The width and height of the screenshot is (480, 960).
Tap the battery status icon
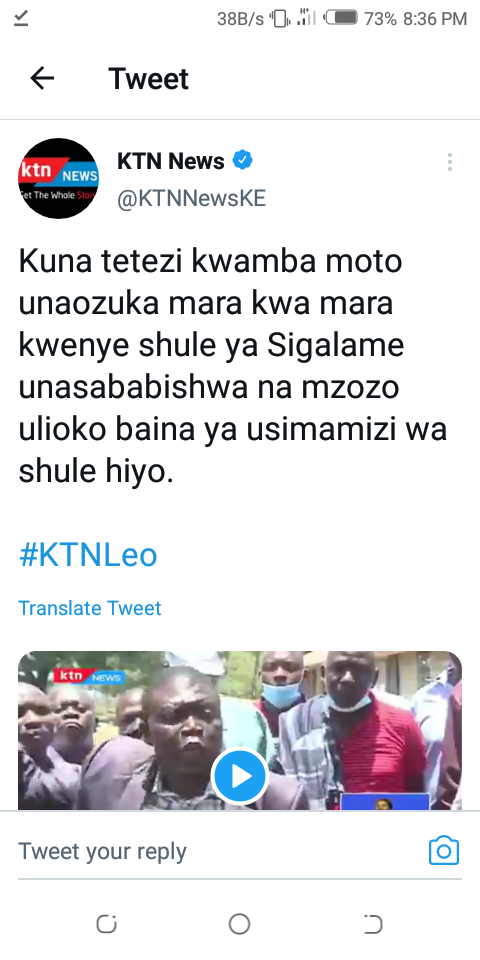click(x=341, y=18)
